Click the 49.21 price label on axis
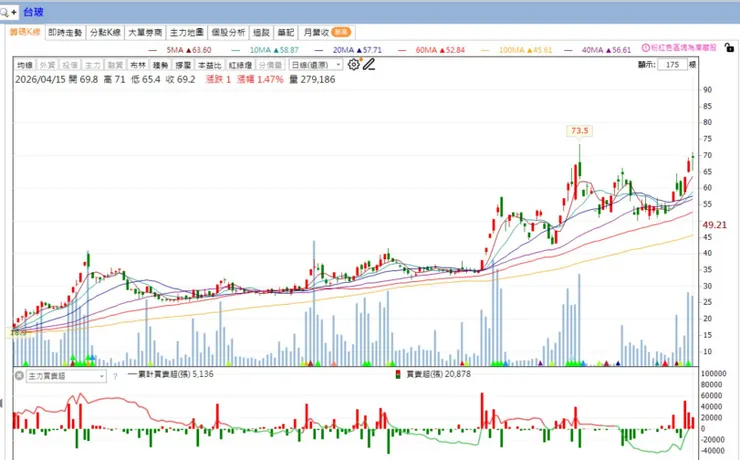Screen dimensions: 740x460 pyautogui.click(x=715, y=225)
